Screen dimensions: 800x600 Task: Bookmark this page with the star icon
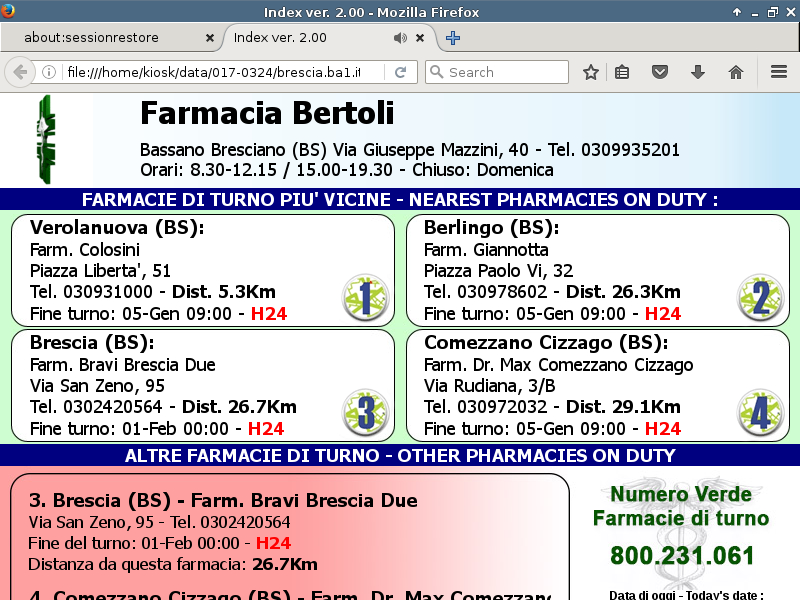pyautogui.click(x=591, y=72)
